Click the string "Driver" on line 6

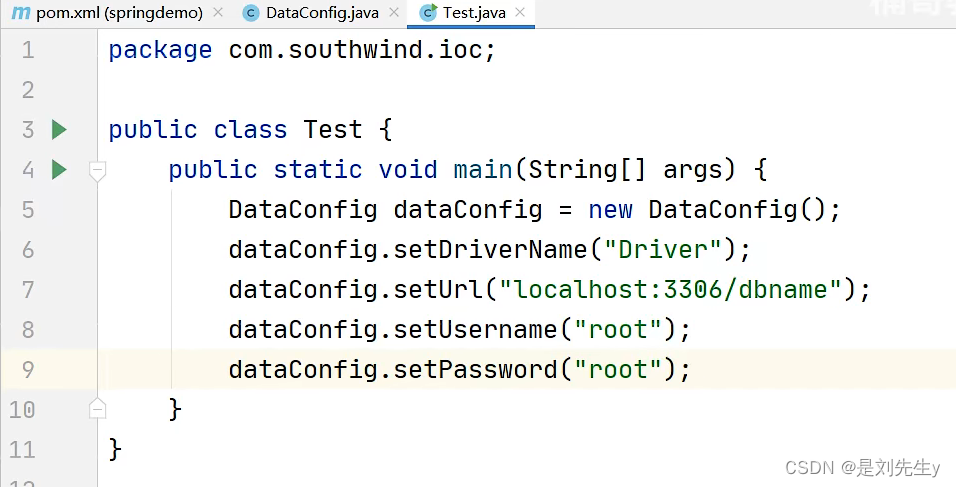663,250
